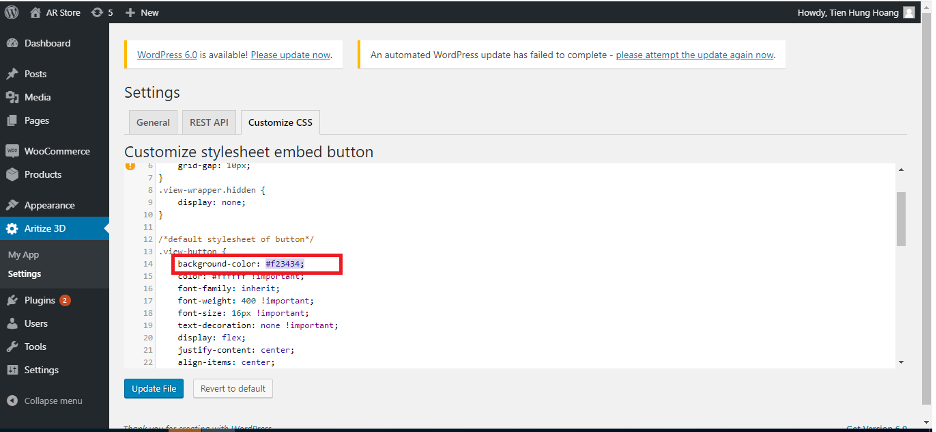Open the WooCommerce sidebar icon

pyautogui.click(x=12, y=151)
